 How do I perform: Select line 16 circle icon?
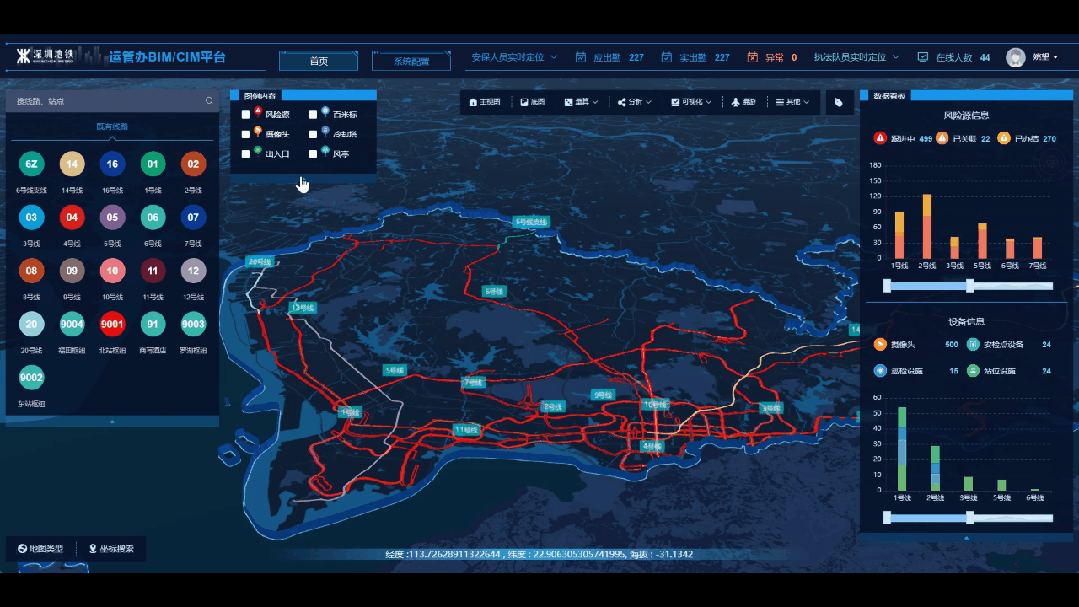pos(112,164)
